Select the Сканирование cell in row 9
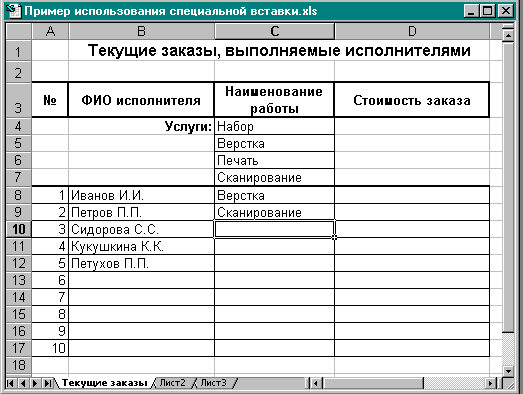 tap(274, 212)
